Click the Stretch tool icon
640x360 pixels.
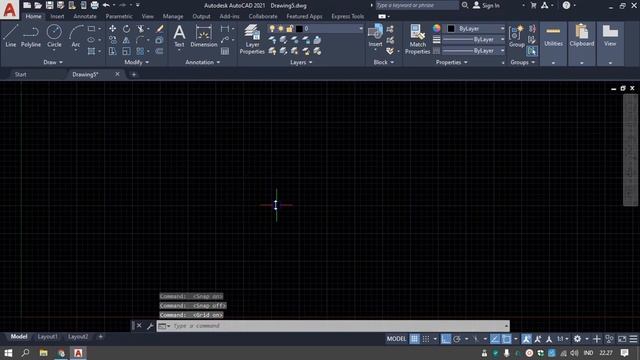[x=112, y=51]
